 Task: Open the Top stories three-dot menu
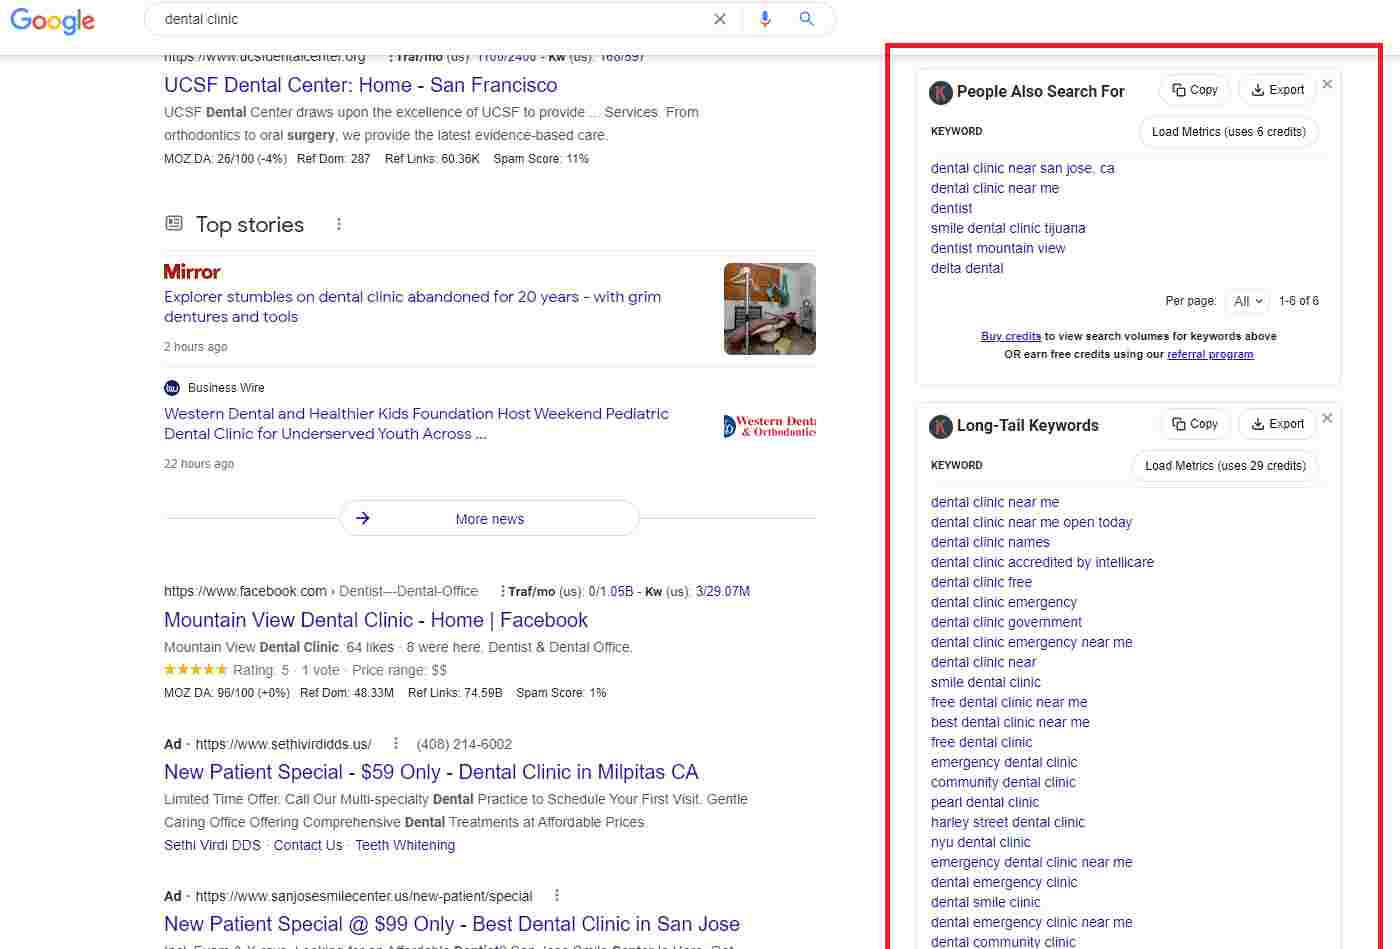tap(338, 224)
